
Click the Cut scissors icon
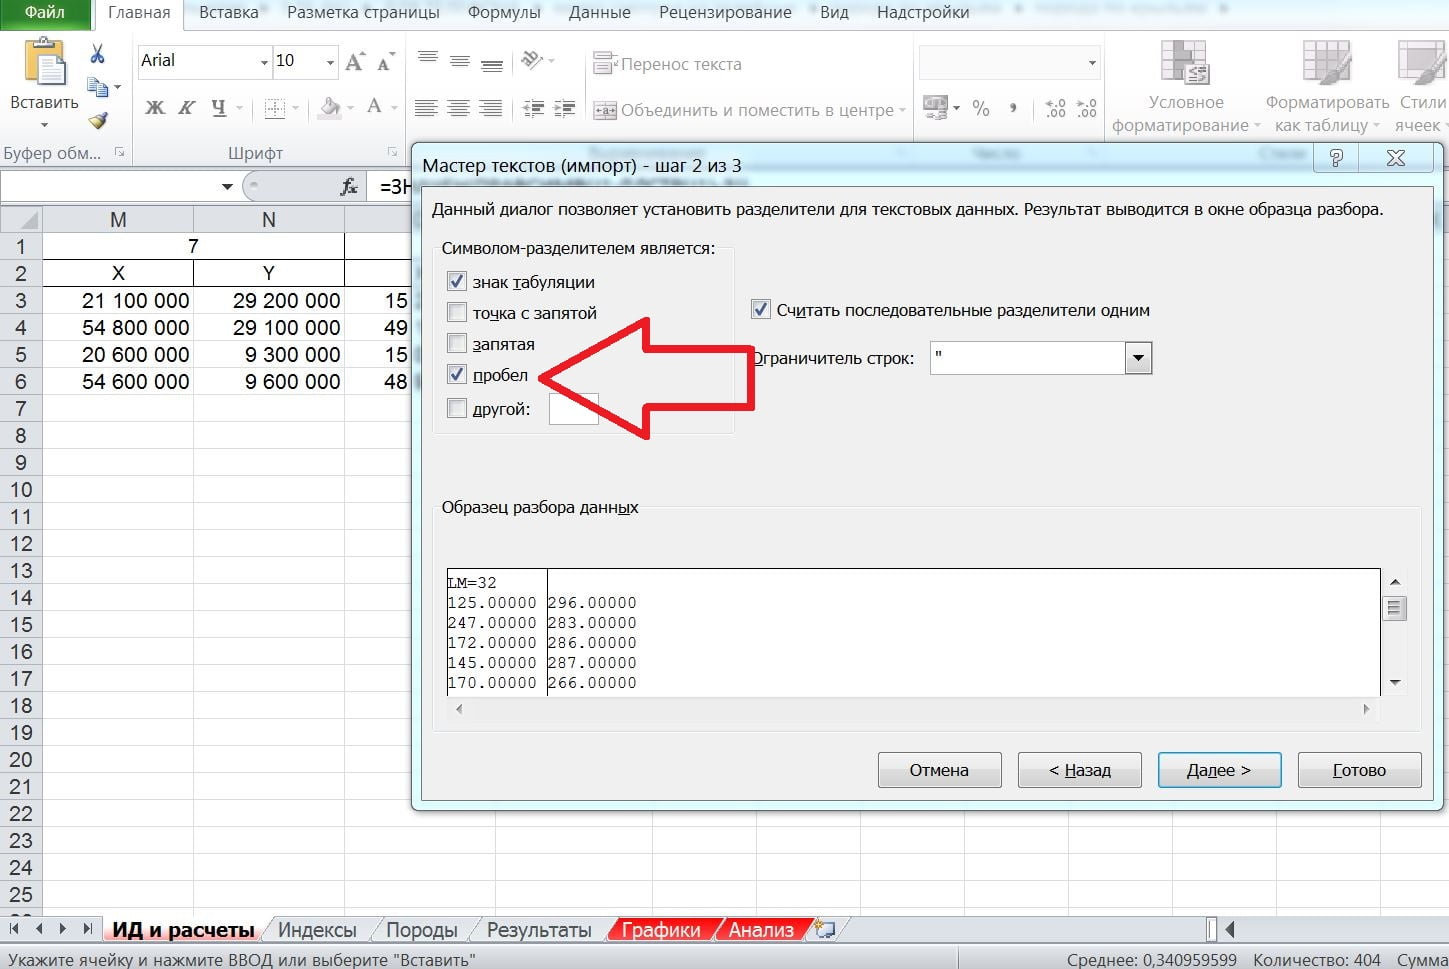pyautogui.click(x=97, y=54)
